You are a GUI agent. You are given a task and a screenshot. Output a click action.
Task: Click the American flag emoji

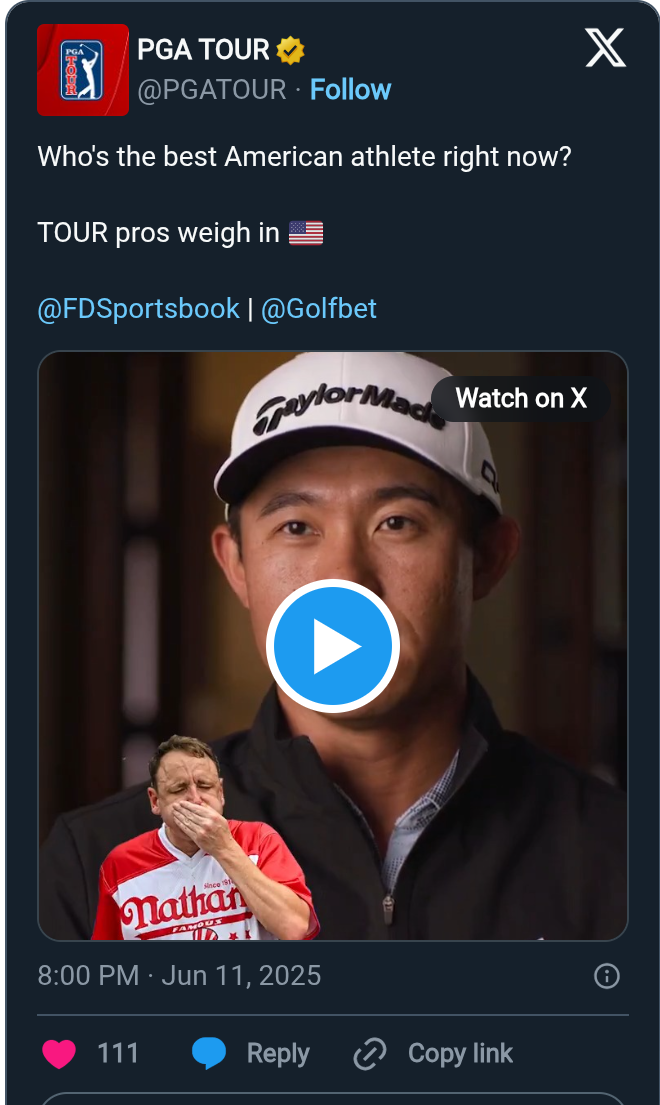click(x=306, y=233)
